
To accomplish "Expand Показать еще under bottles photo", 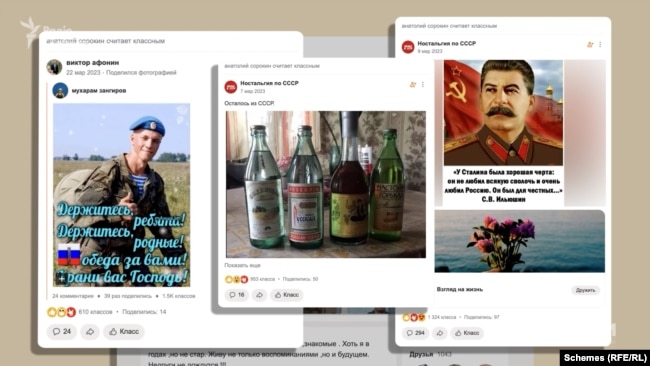I will click(x=243, y=265).
